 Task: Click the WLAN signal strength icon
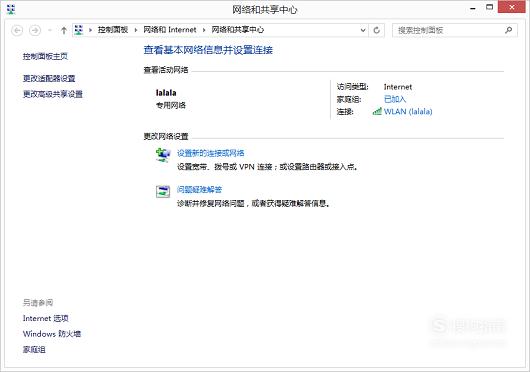(x=377, y=111)
